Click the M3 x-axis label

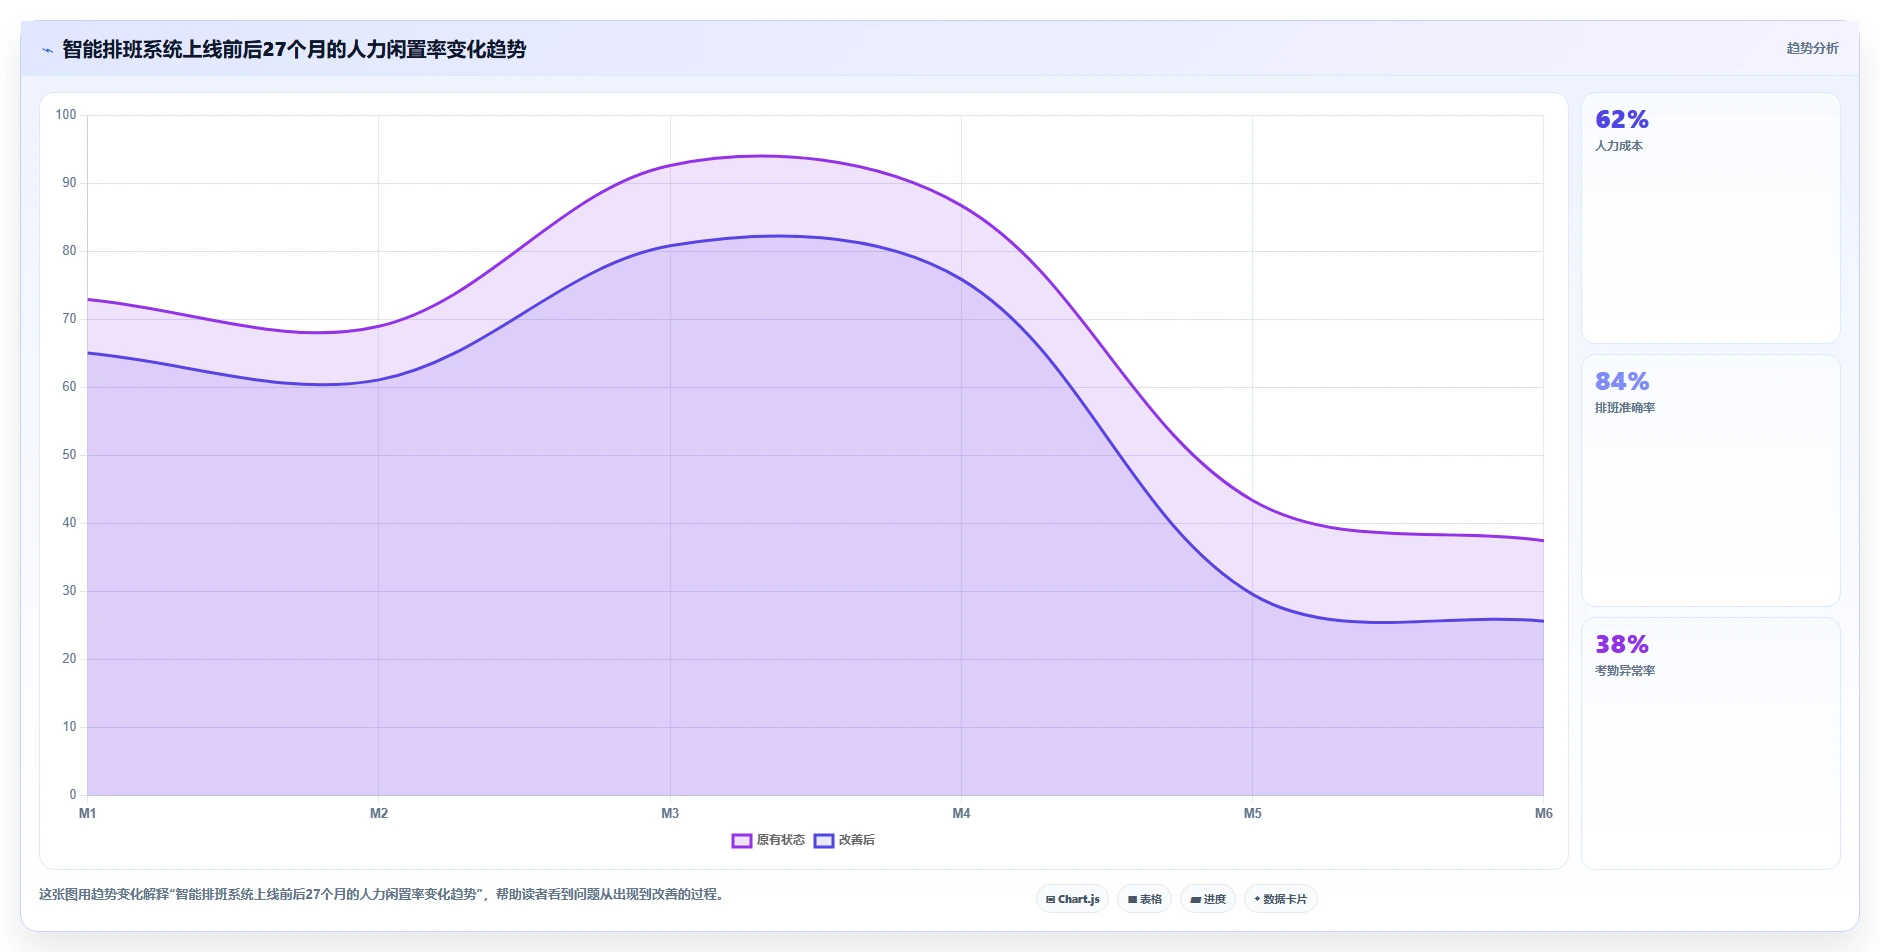click(x=670, y=813)
